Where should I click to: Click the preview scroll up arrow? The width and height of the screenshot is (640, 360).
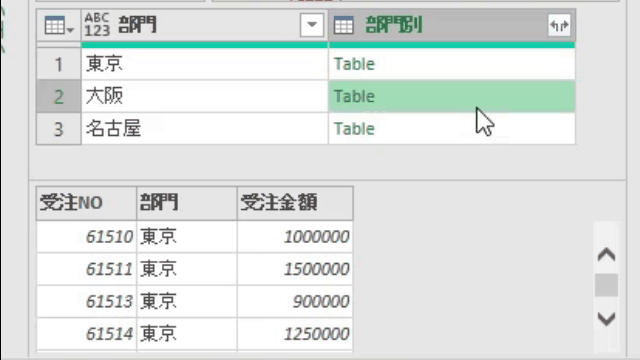coord(607,255)
